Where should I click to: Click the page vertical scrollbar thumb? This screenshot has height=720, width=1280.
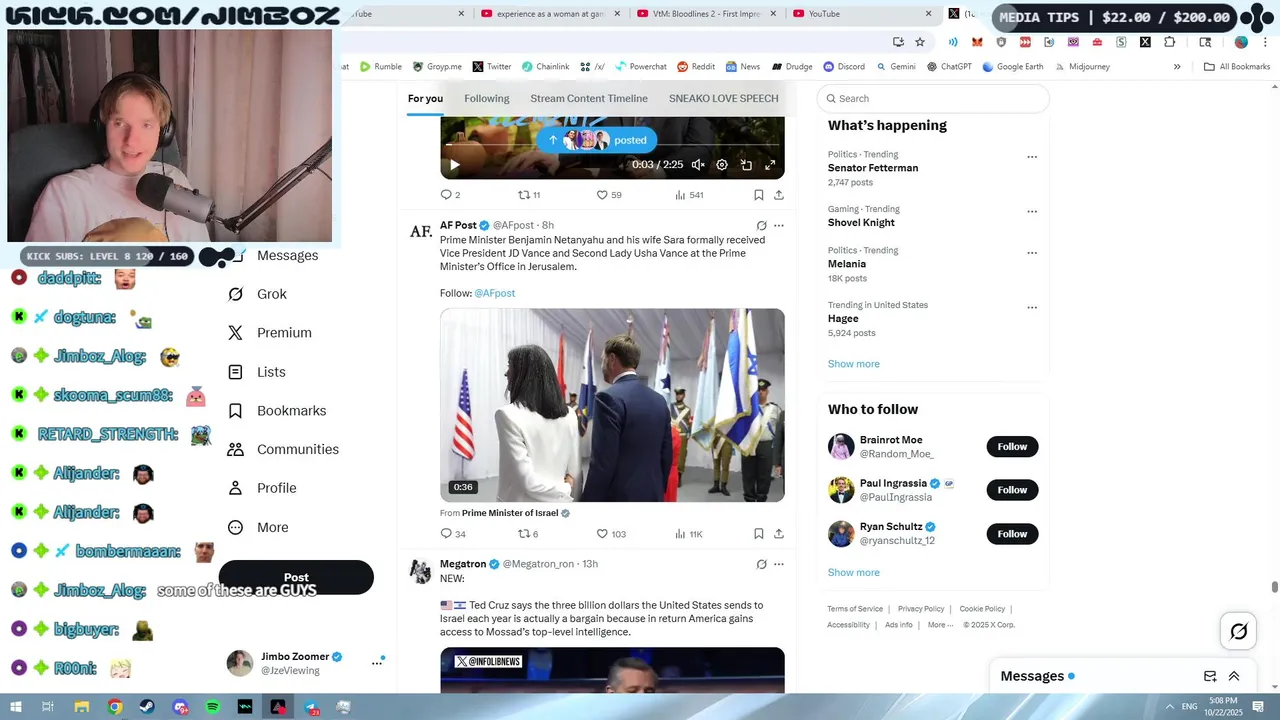(1274, 587)
